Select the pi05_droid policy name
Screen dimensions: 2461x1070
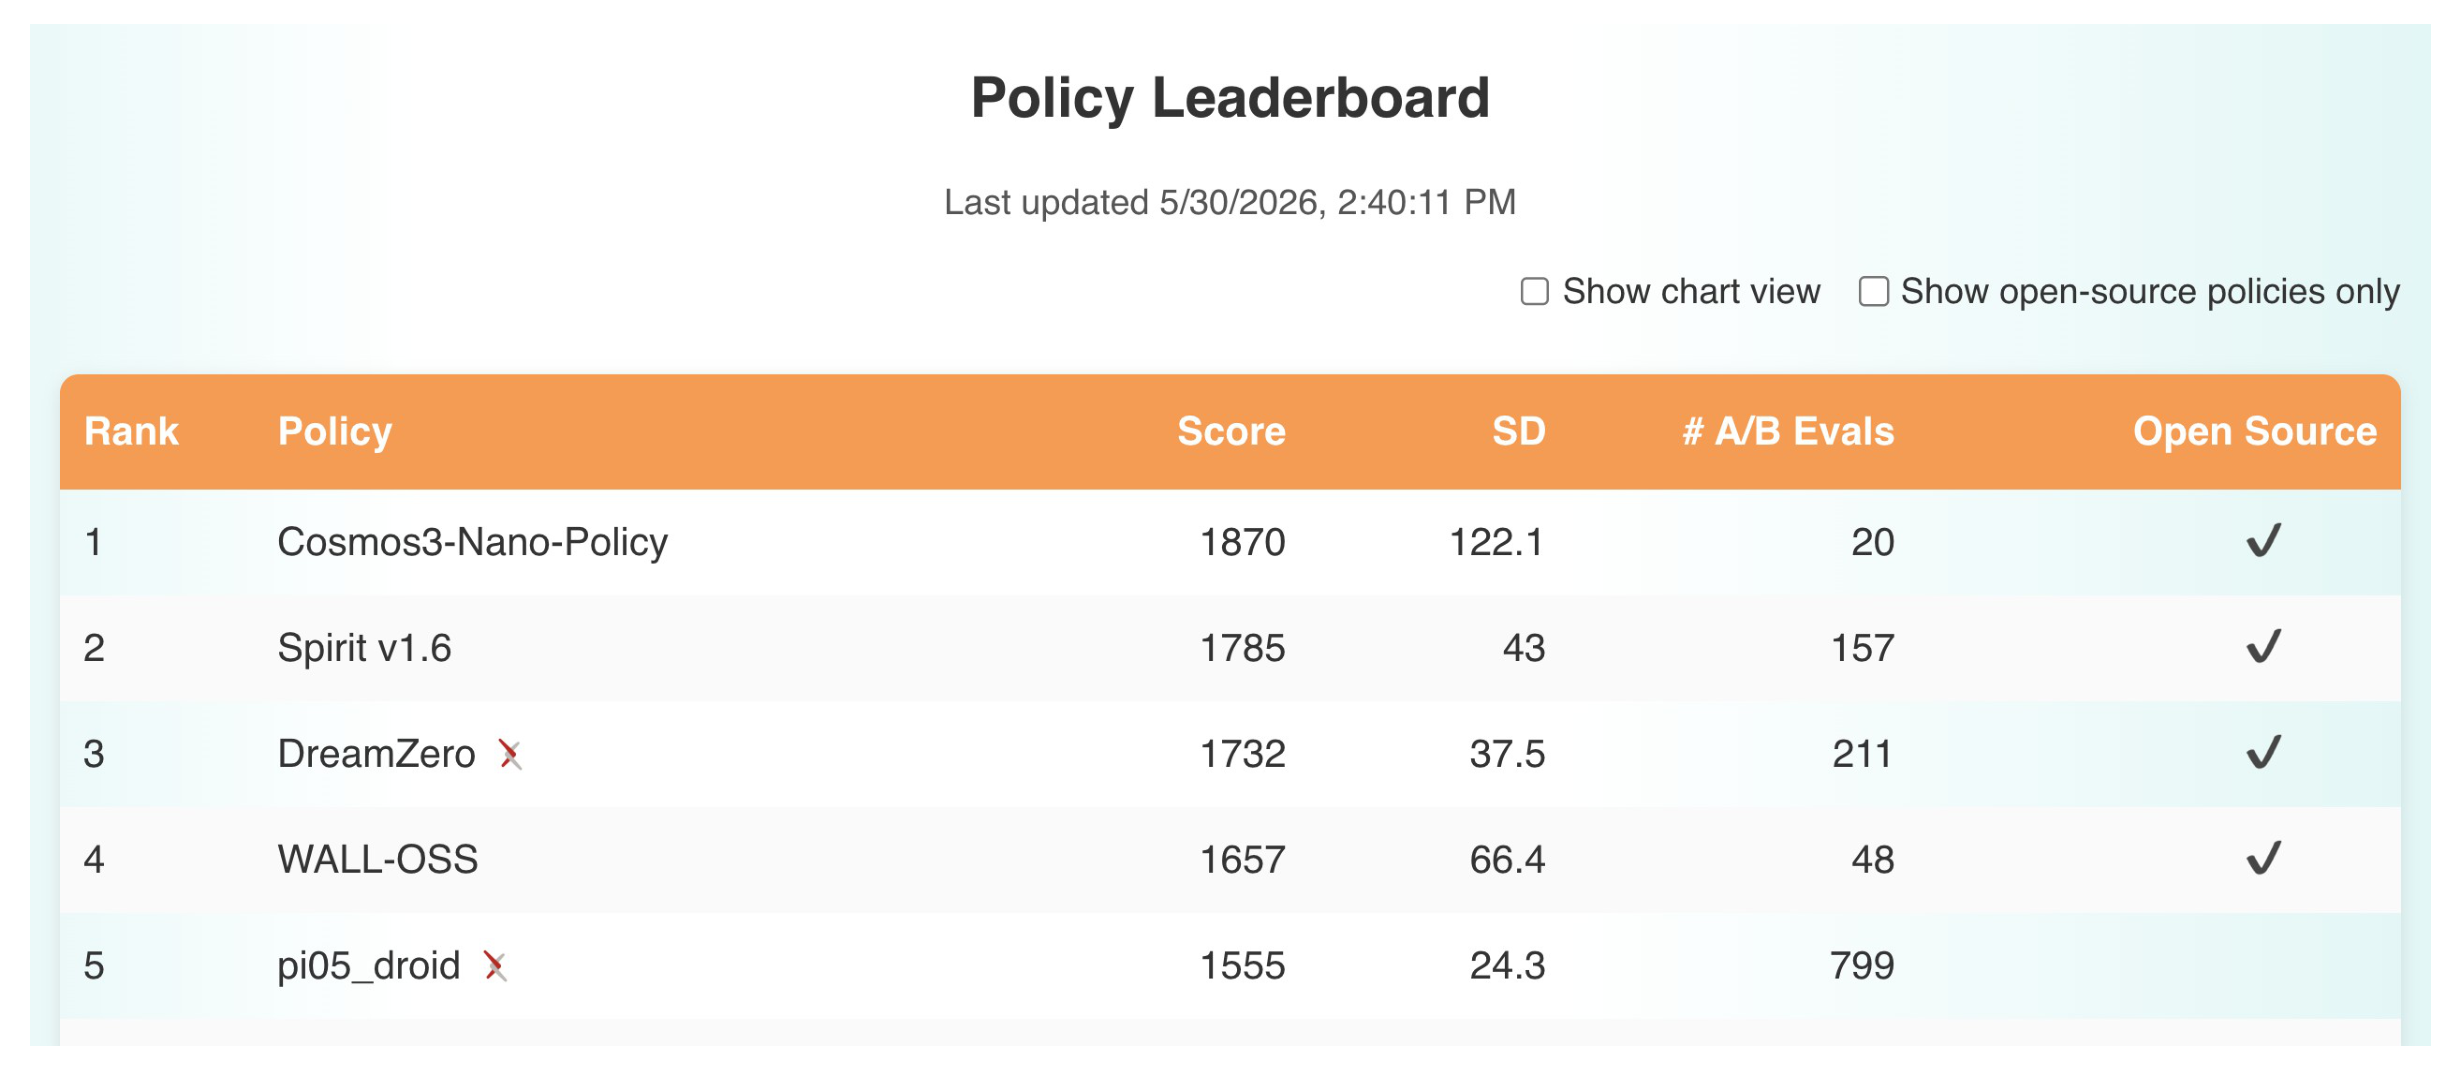[x=368, y=966]
